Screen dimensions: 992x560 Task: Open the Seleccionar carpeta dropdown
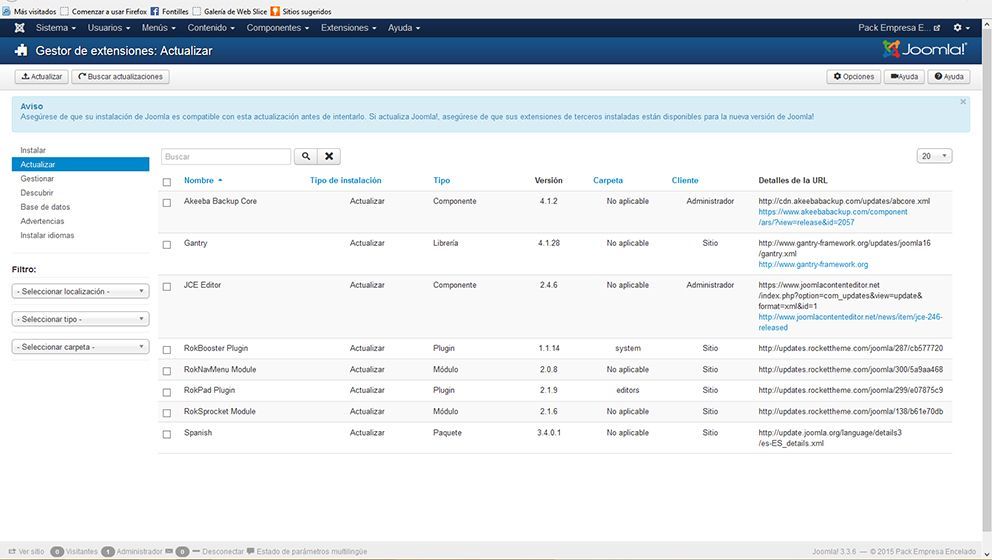coord(80,347)
